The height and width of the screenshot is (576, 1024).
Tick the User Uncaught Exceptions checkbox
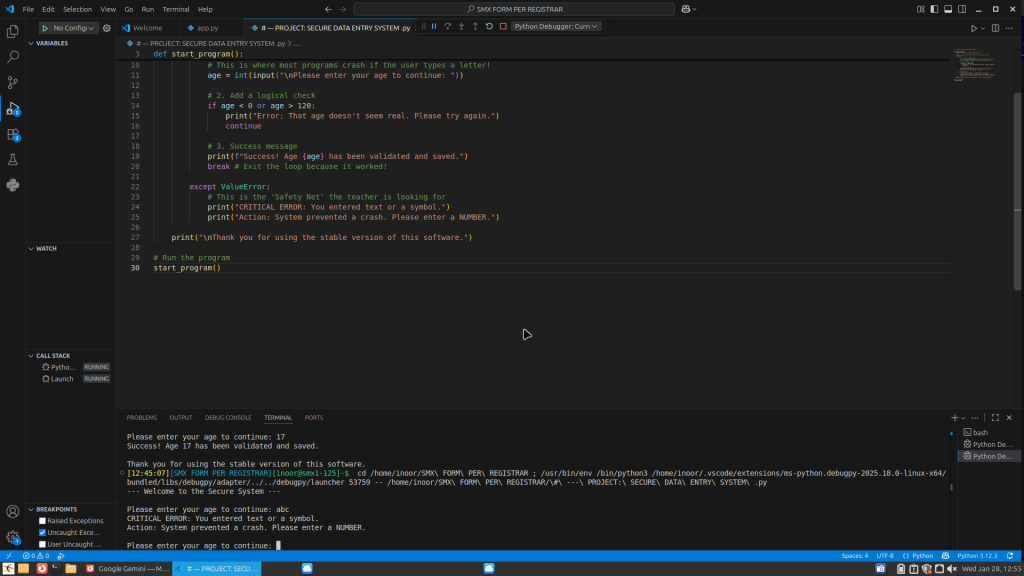tap(42, 545)
